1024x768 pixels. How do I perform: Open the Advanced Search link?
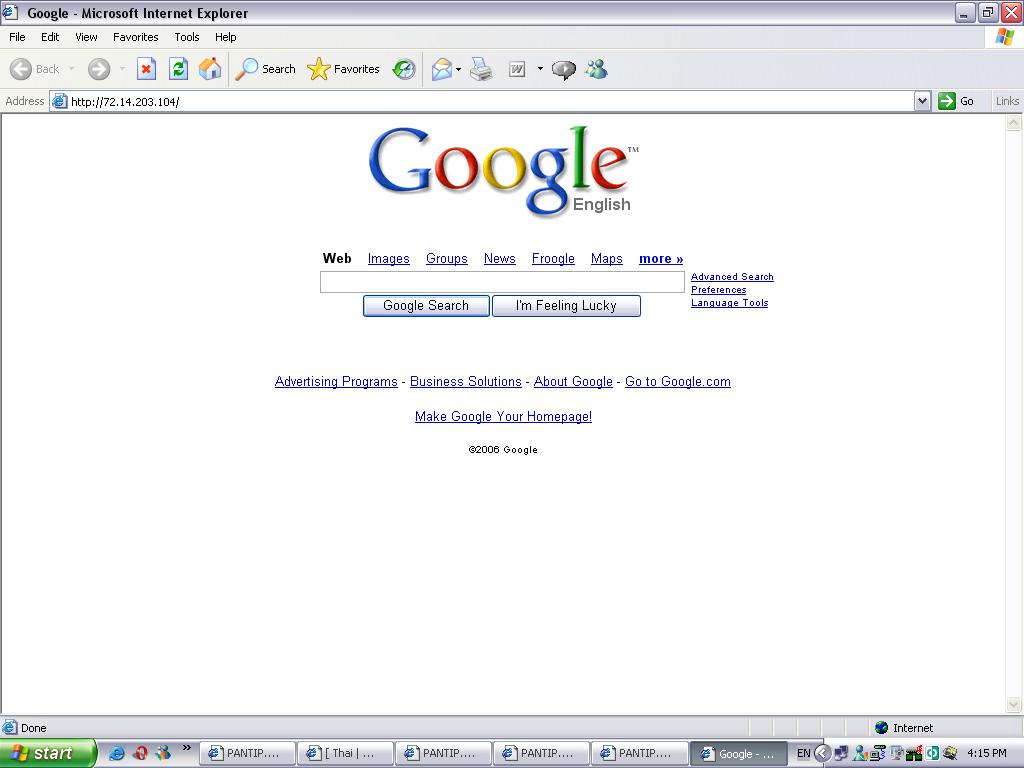coord(732,277)
